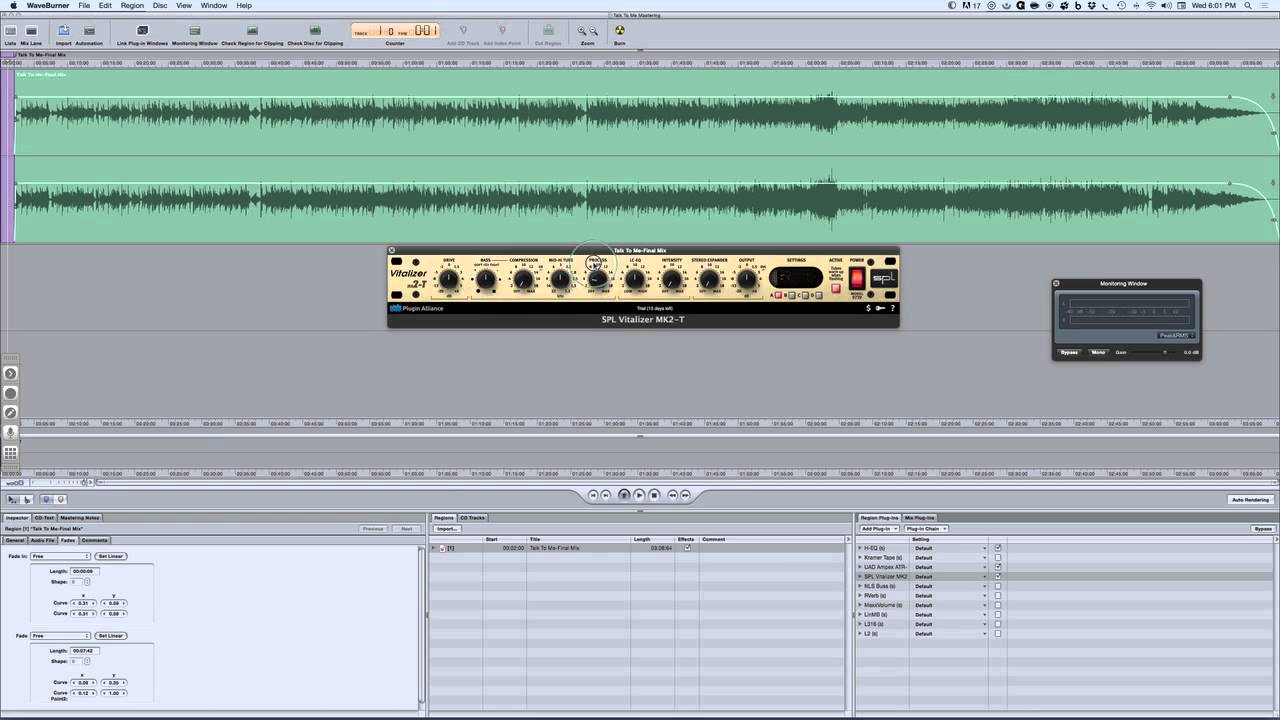Toggle the Vitalizer red power switch

coord(857,279)
